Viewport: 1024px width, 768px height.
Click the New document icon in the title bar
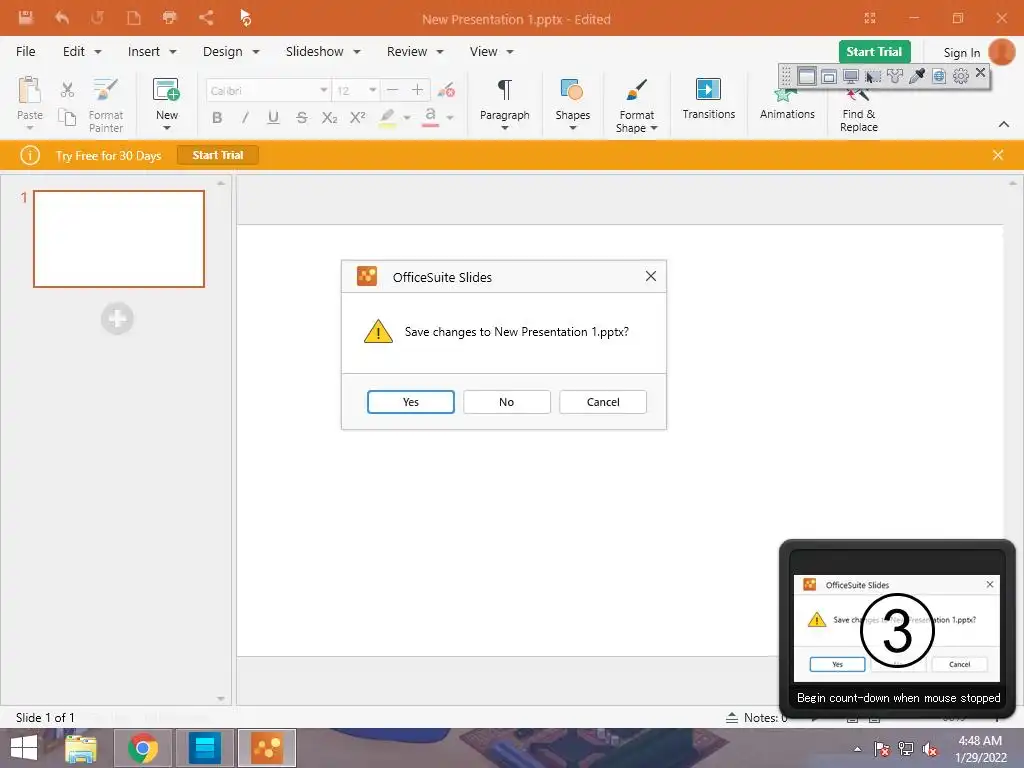(x=134, y=18)
